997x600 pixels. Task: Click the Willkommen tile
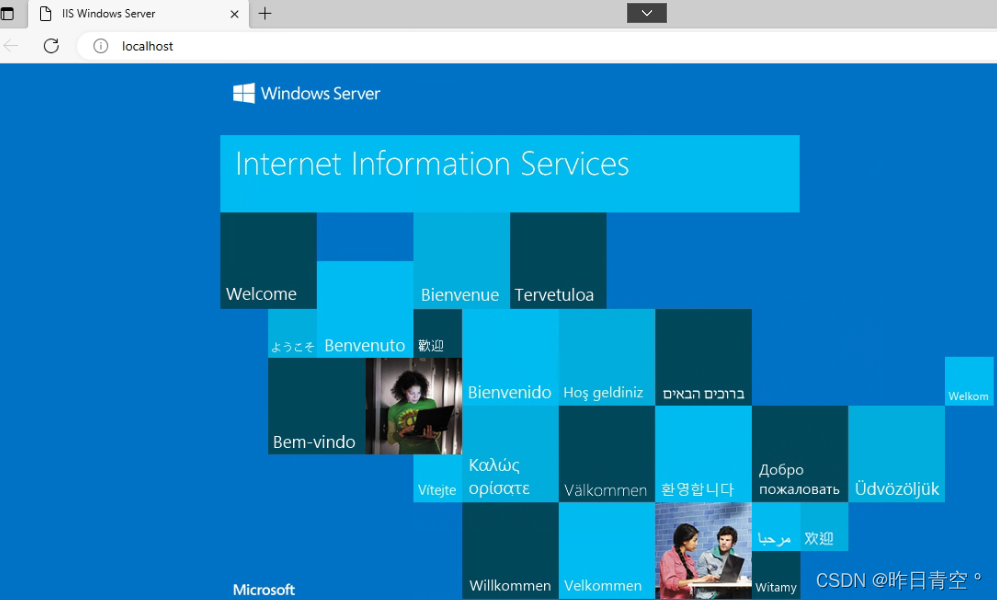510,550
